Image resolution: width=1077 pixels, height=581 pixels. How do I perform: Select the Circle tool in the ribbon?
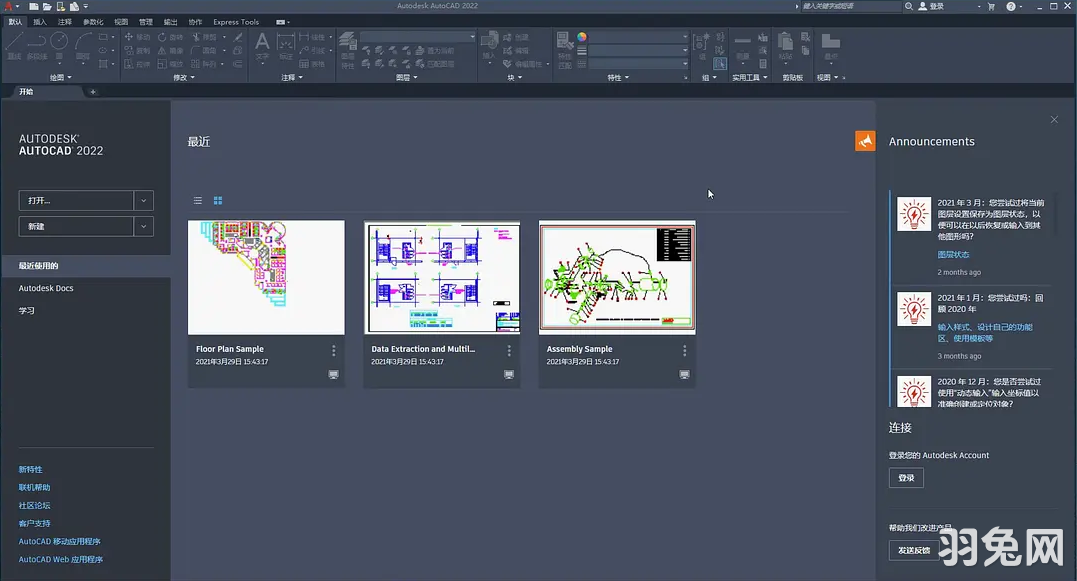click(x=59, y=42)
